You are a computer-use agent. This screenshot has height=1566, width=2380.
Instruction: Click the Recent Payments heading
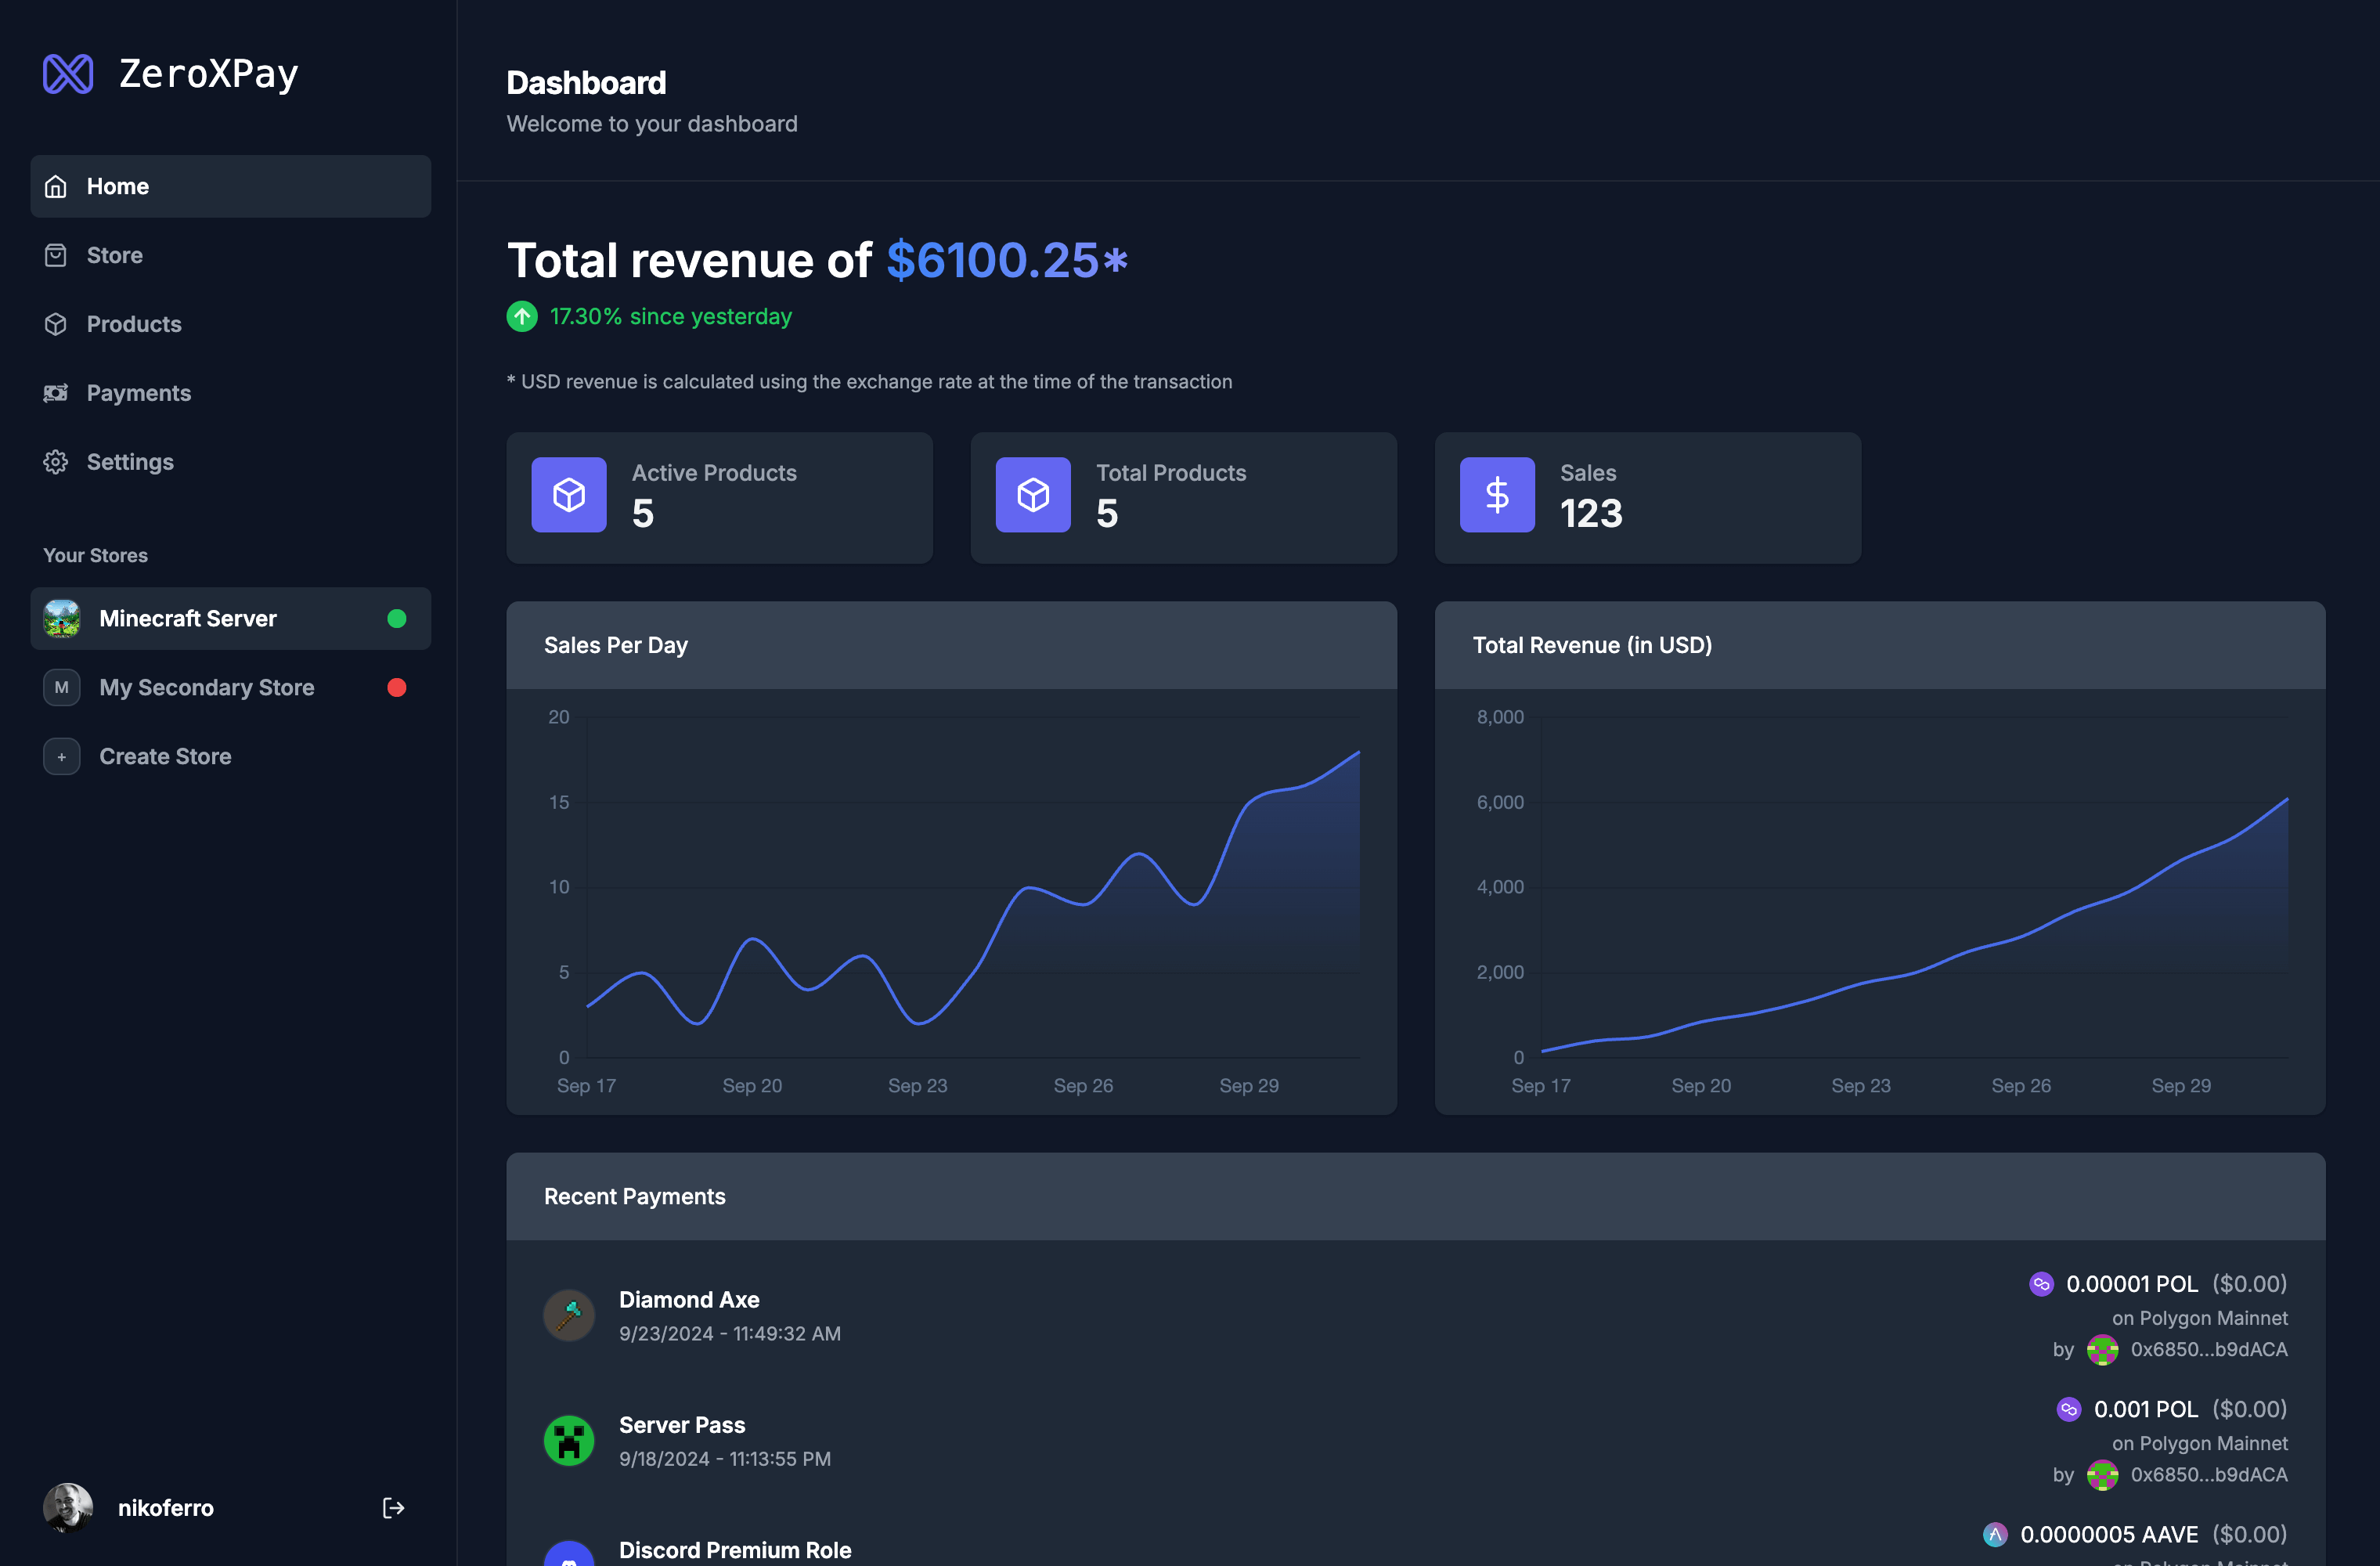pyautogui.click(x=635, y=1196)
